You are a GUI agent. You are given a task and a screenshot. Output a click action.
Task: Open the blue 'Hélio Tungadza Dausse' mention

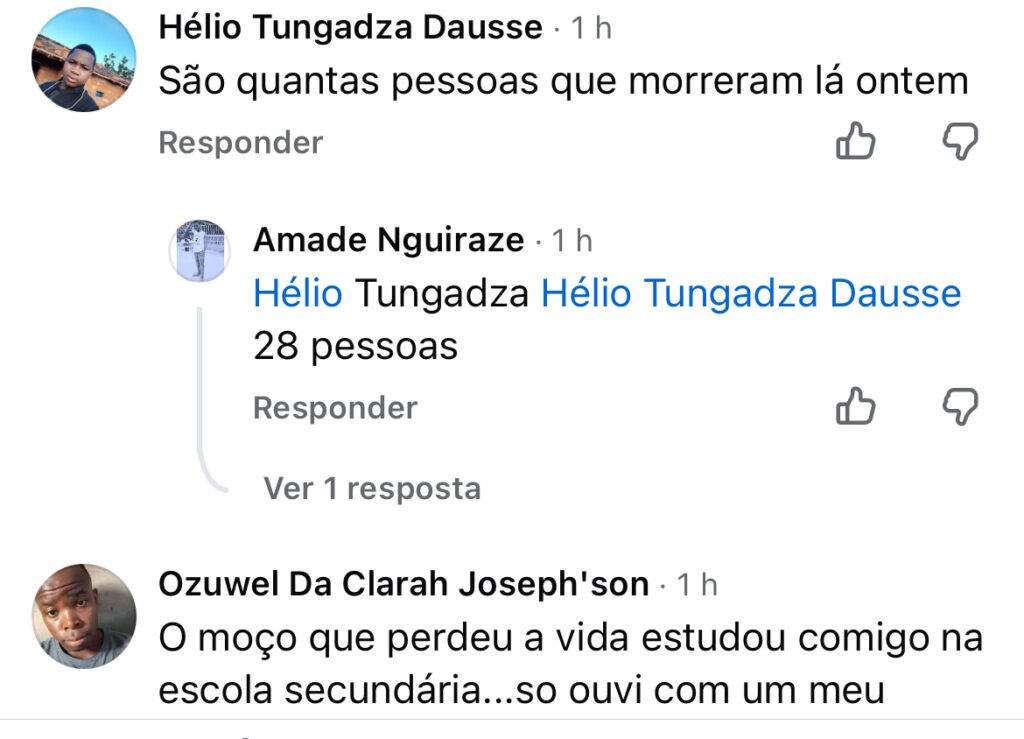pos(750,294)
